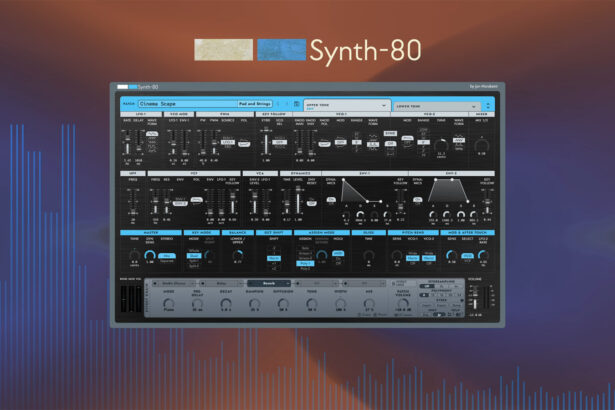This screenshot has width=615, height=410.
Task: Turn the Master Dyn Sens knob
Action: pyautogui.click(x=149, y=255)
